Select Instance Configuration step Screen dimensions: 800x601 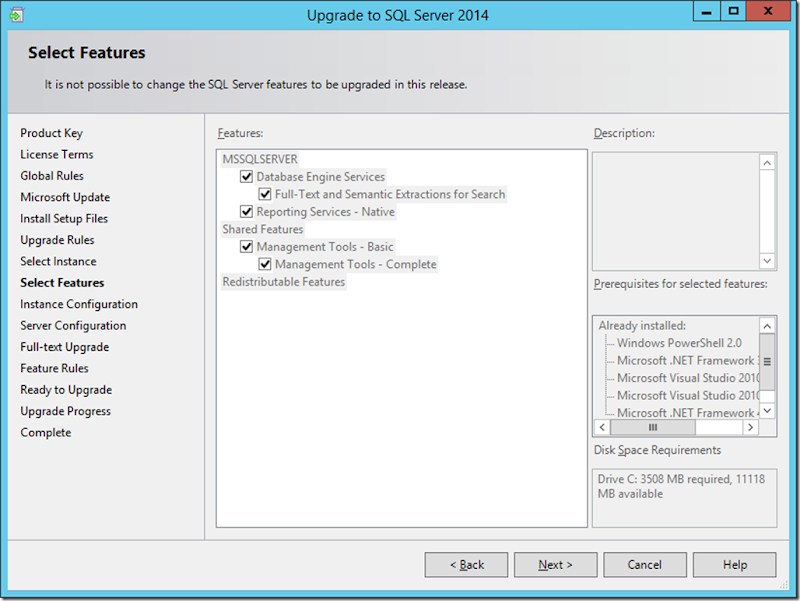pyautogui.click(x=79, y=304)
